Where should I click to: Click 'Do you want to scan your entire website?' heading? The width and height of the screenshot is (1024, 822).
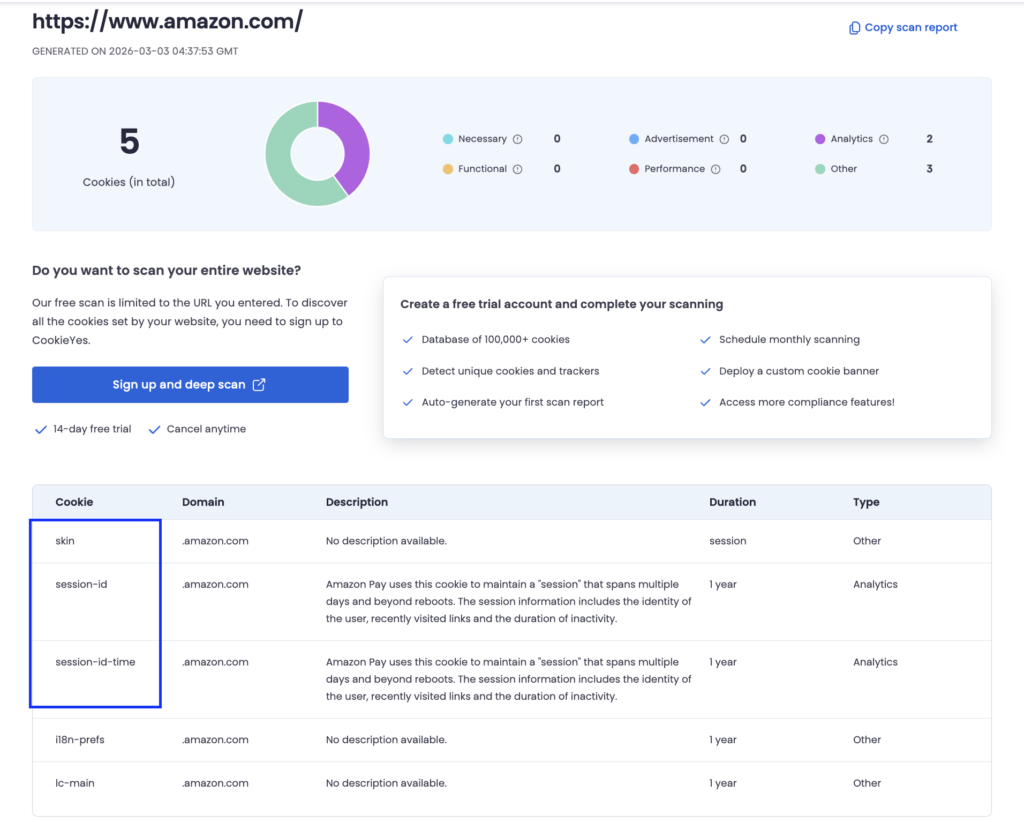point(167,270)
